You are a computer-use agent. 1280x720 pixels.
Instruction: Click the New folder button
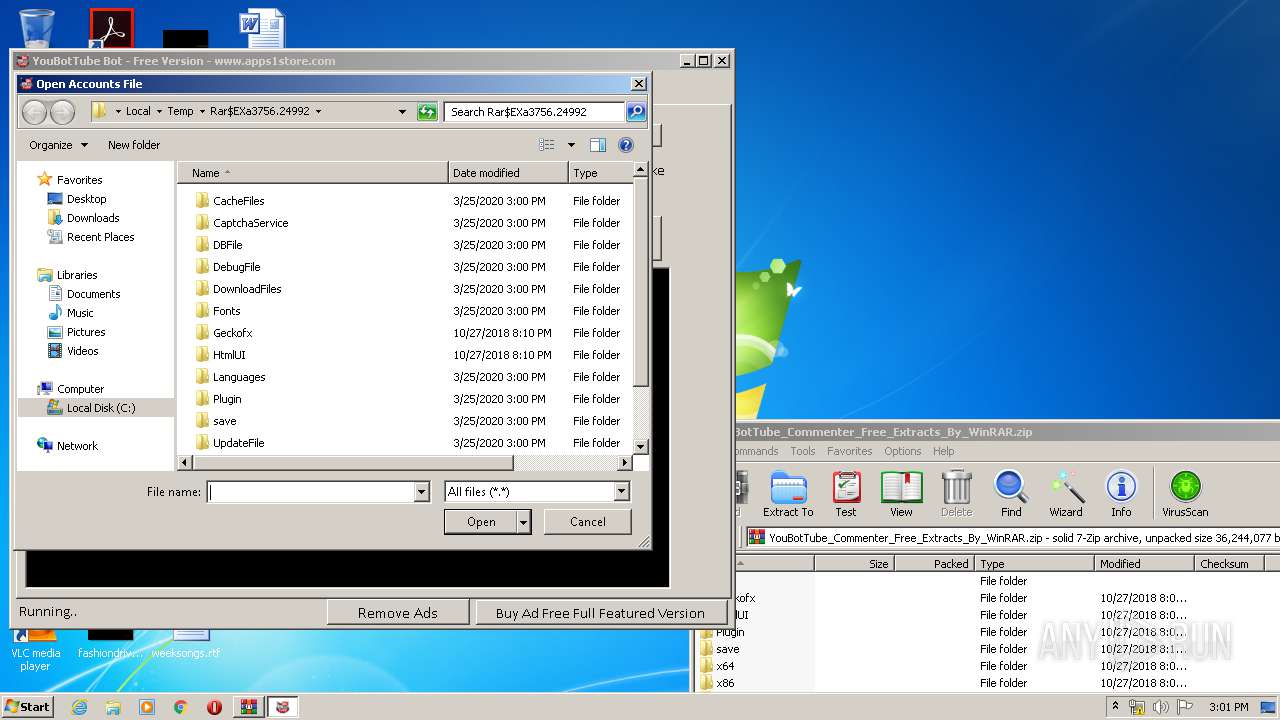coord(134,145)
